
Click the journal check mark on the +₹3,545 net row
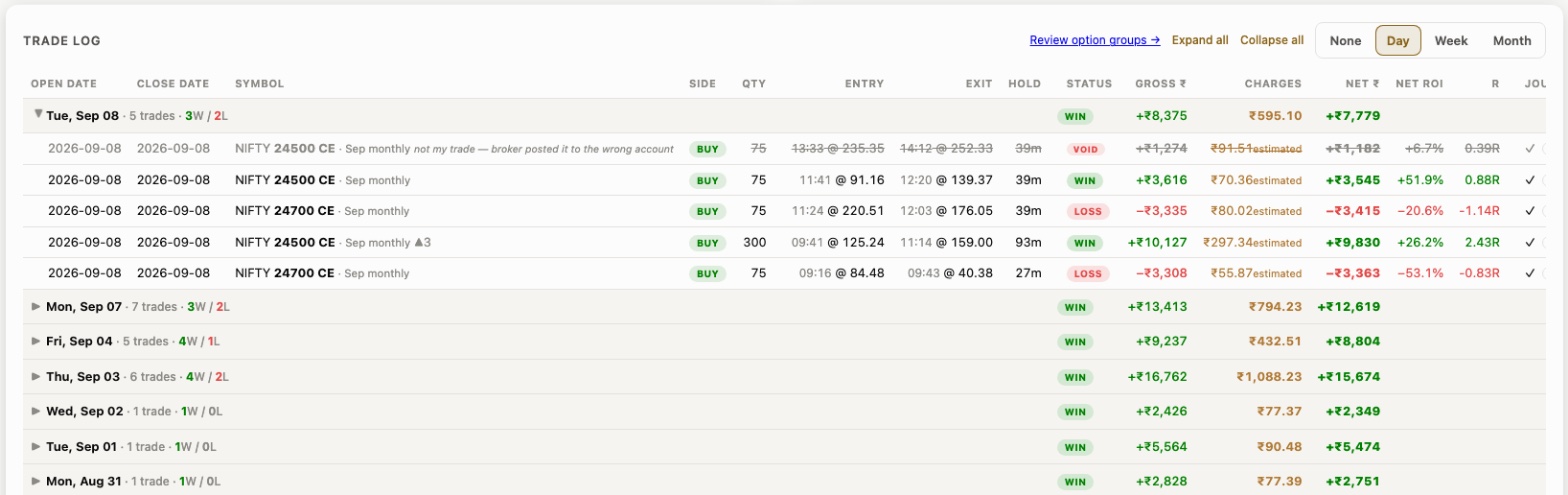[1530, 181]
